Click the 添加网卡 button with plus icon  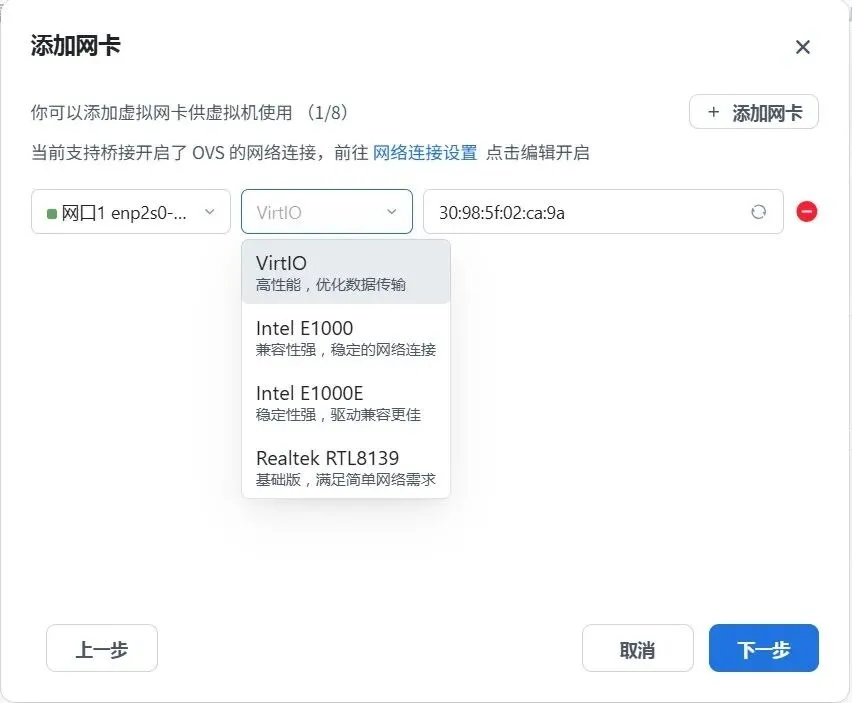(754, 112)
